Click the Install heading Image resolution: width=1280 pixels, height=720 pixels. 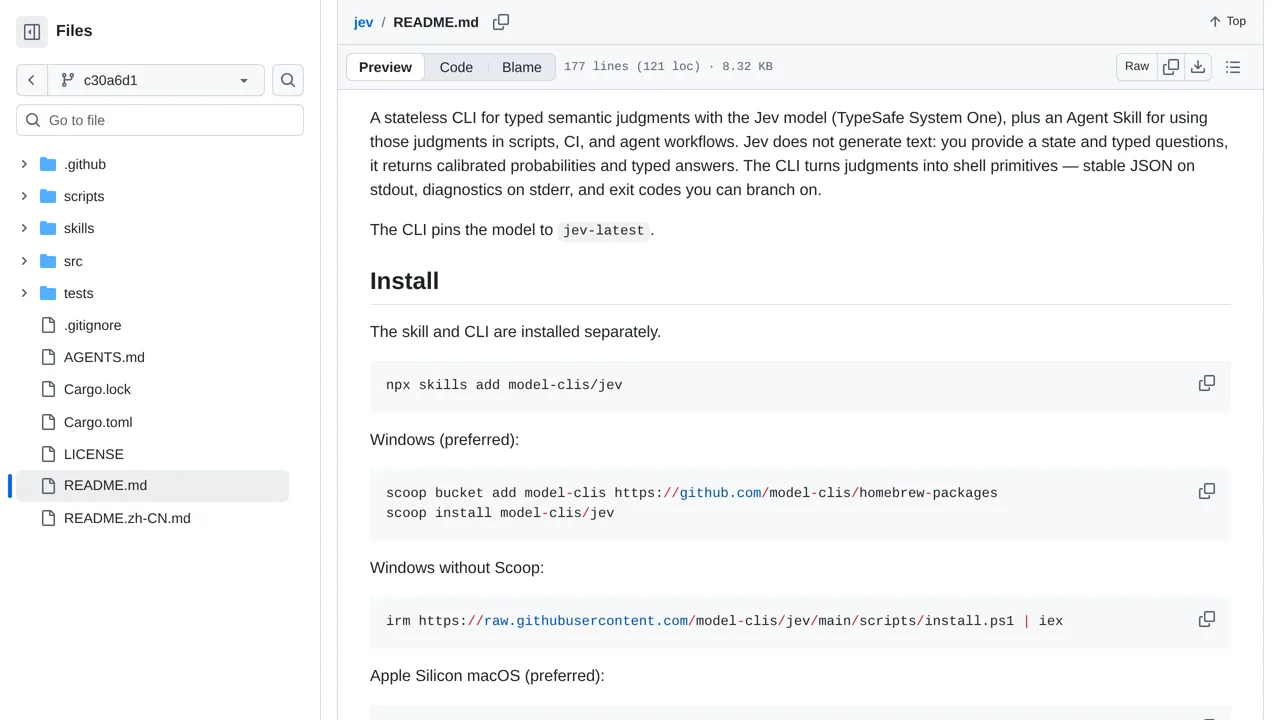(x=404, y=281)
